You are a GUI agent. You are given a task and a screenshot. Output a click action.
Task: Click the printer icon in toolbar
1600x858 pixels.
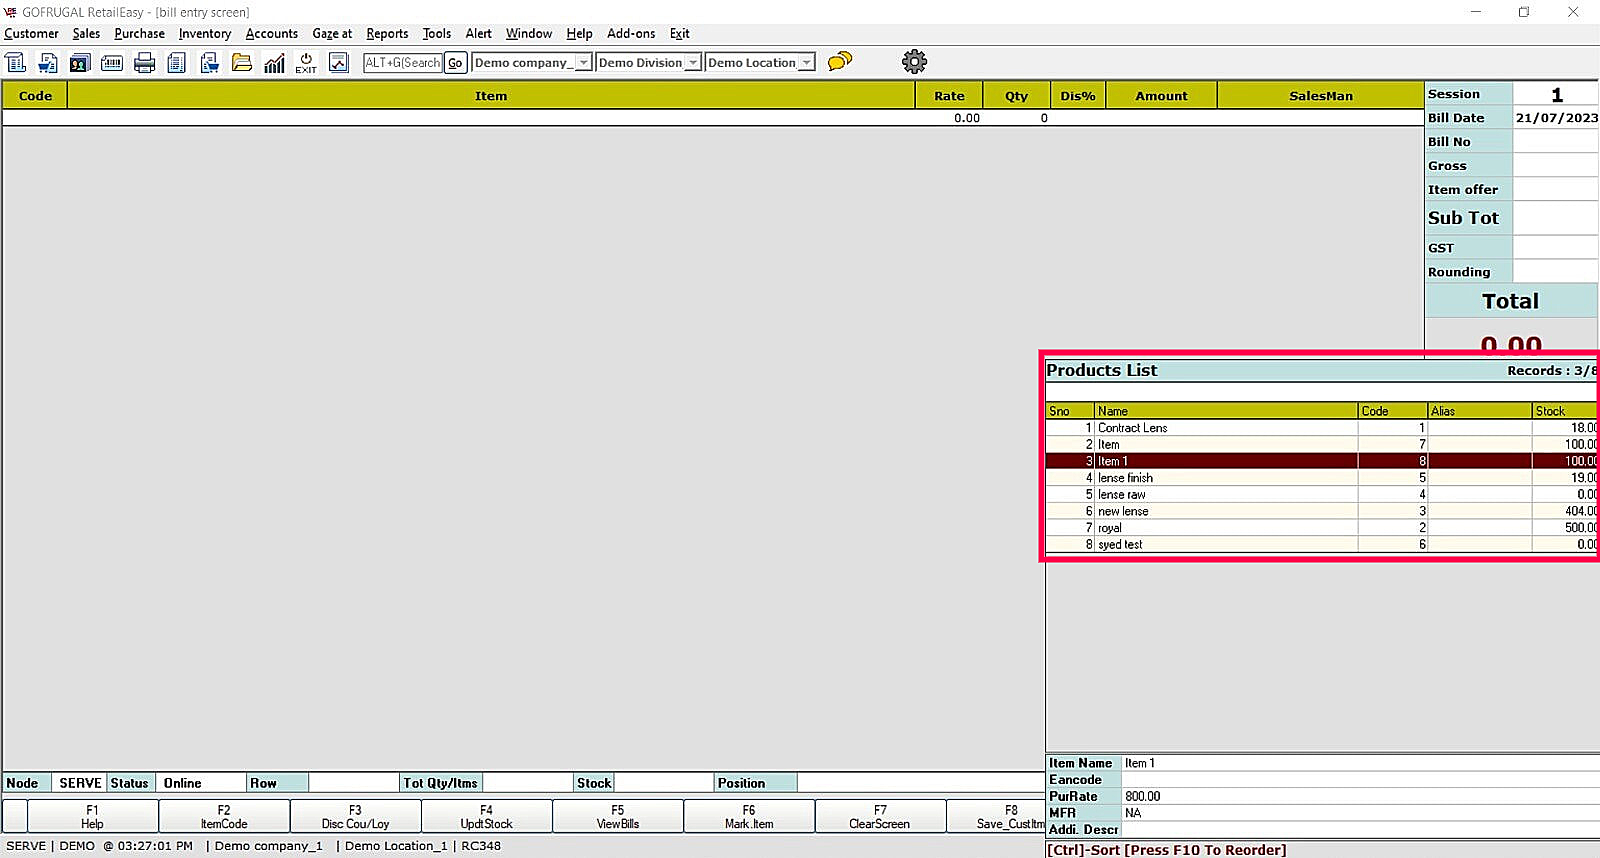click(x=145, y=63)
